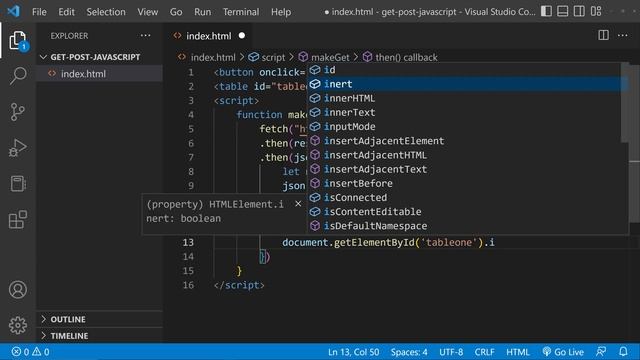
Task: Open the Run and Debug view icon
Action: (18, 148)
